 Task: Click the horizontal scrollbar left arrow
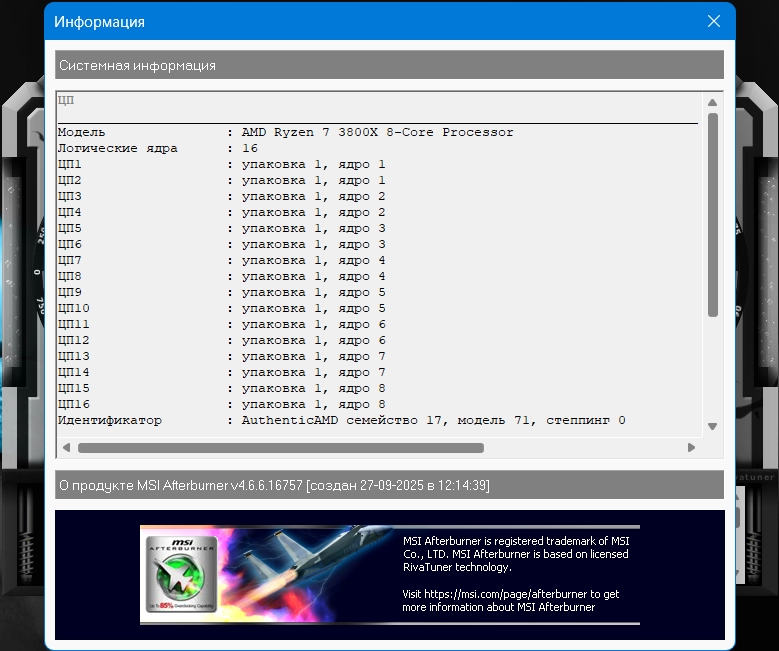tap(66, 448)
